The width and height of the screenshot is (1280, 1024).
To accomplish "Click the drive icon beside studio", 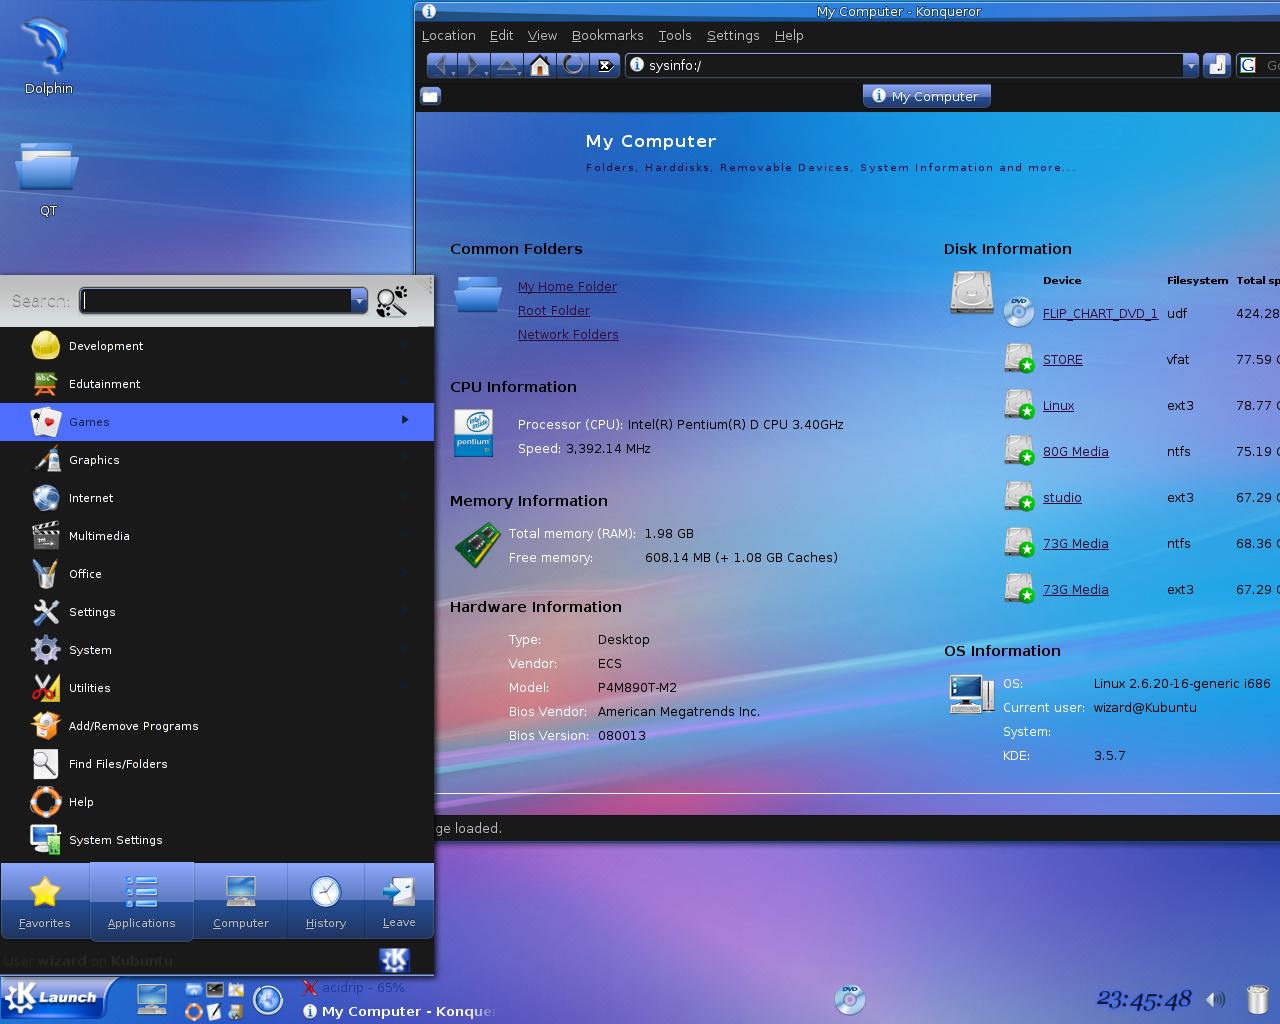I will click(1019, 496).
